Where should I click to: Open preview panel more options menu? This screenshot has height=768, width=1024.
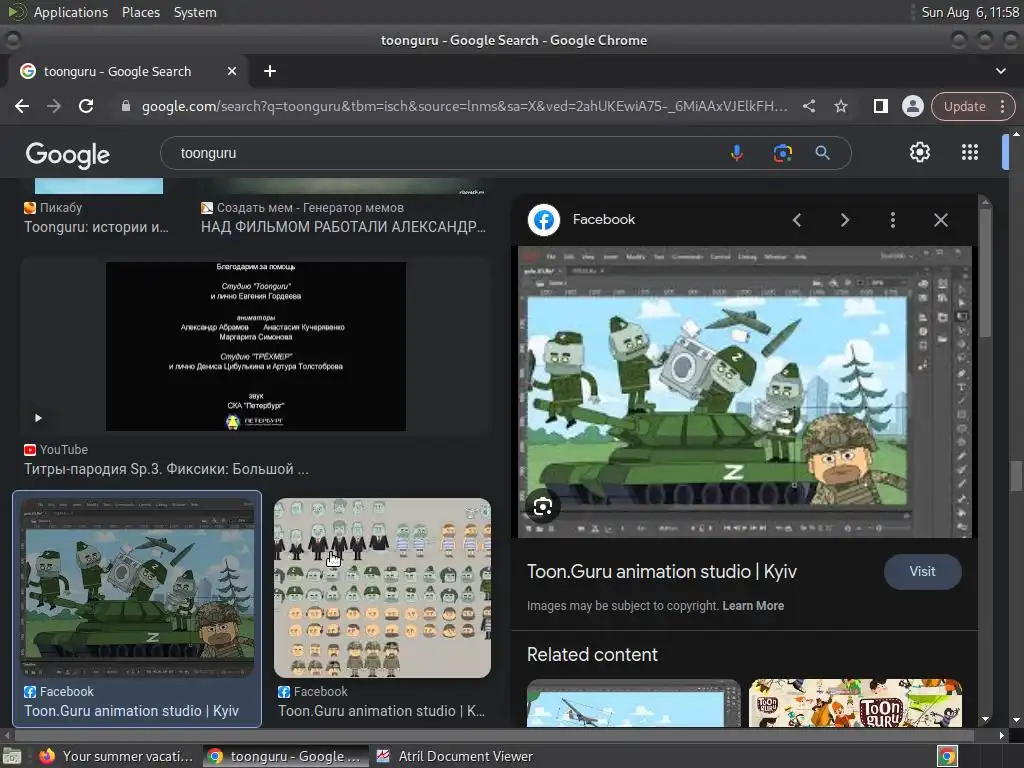click(x=893, y=220)
